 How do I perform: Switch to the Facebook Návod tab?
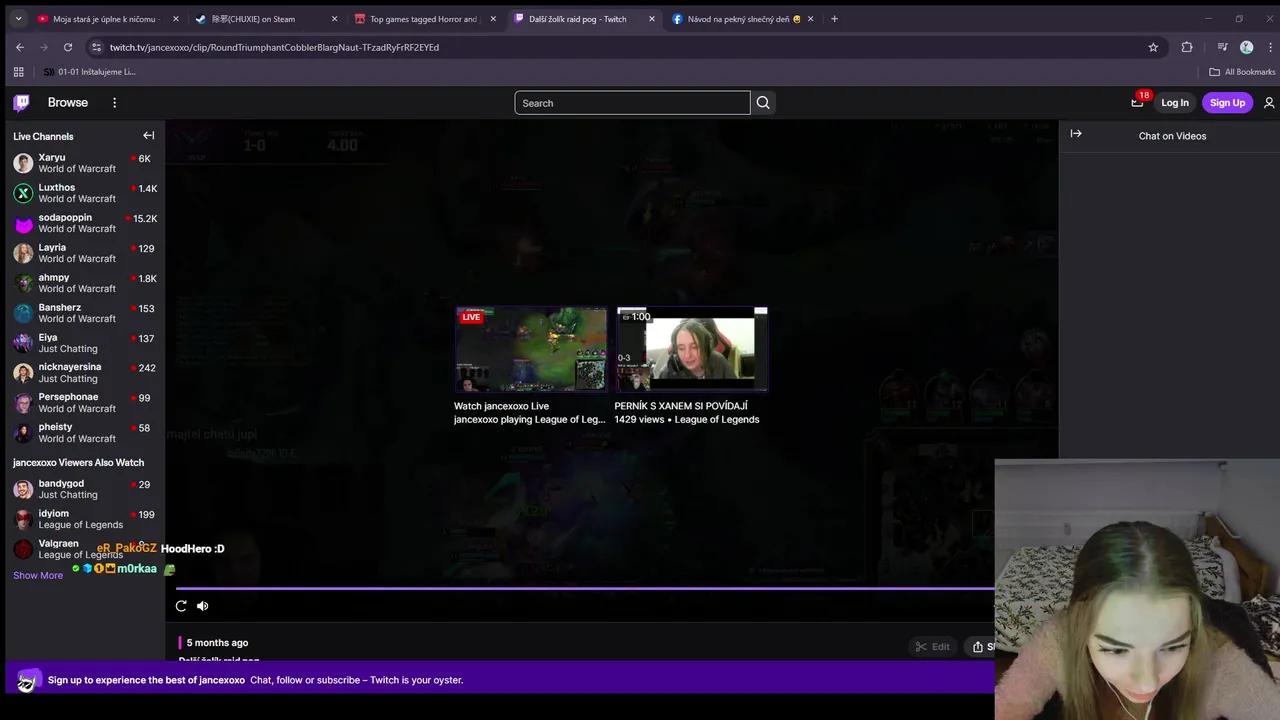click(744, 19)
